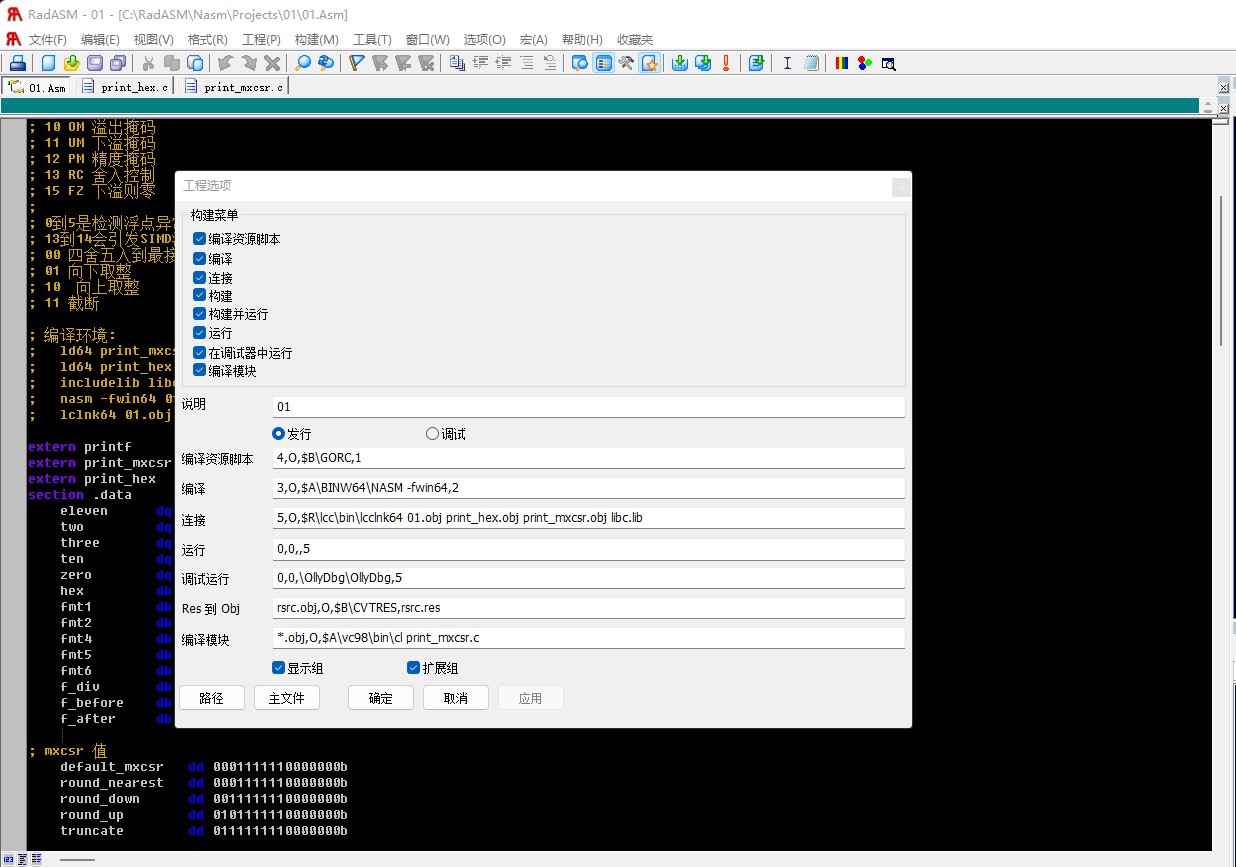The image size is (1236, 867).
Task: Click the rainbow color bars icon
Action: pos(842,63)
